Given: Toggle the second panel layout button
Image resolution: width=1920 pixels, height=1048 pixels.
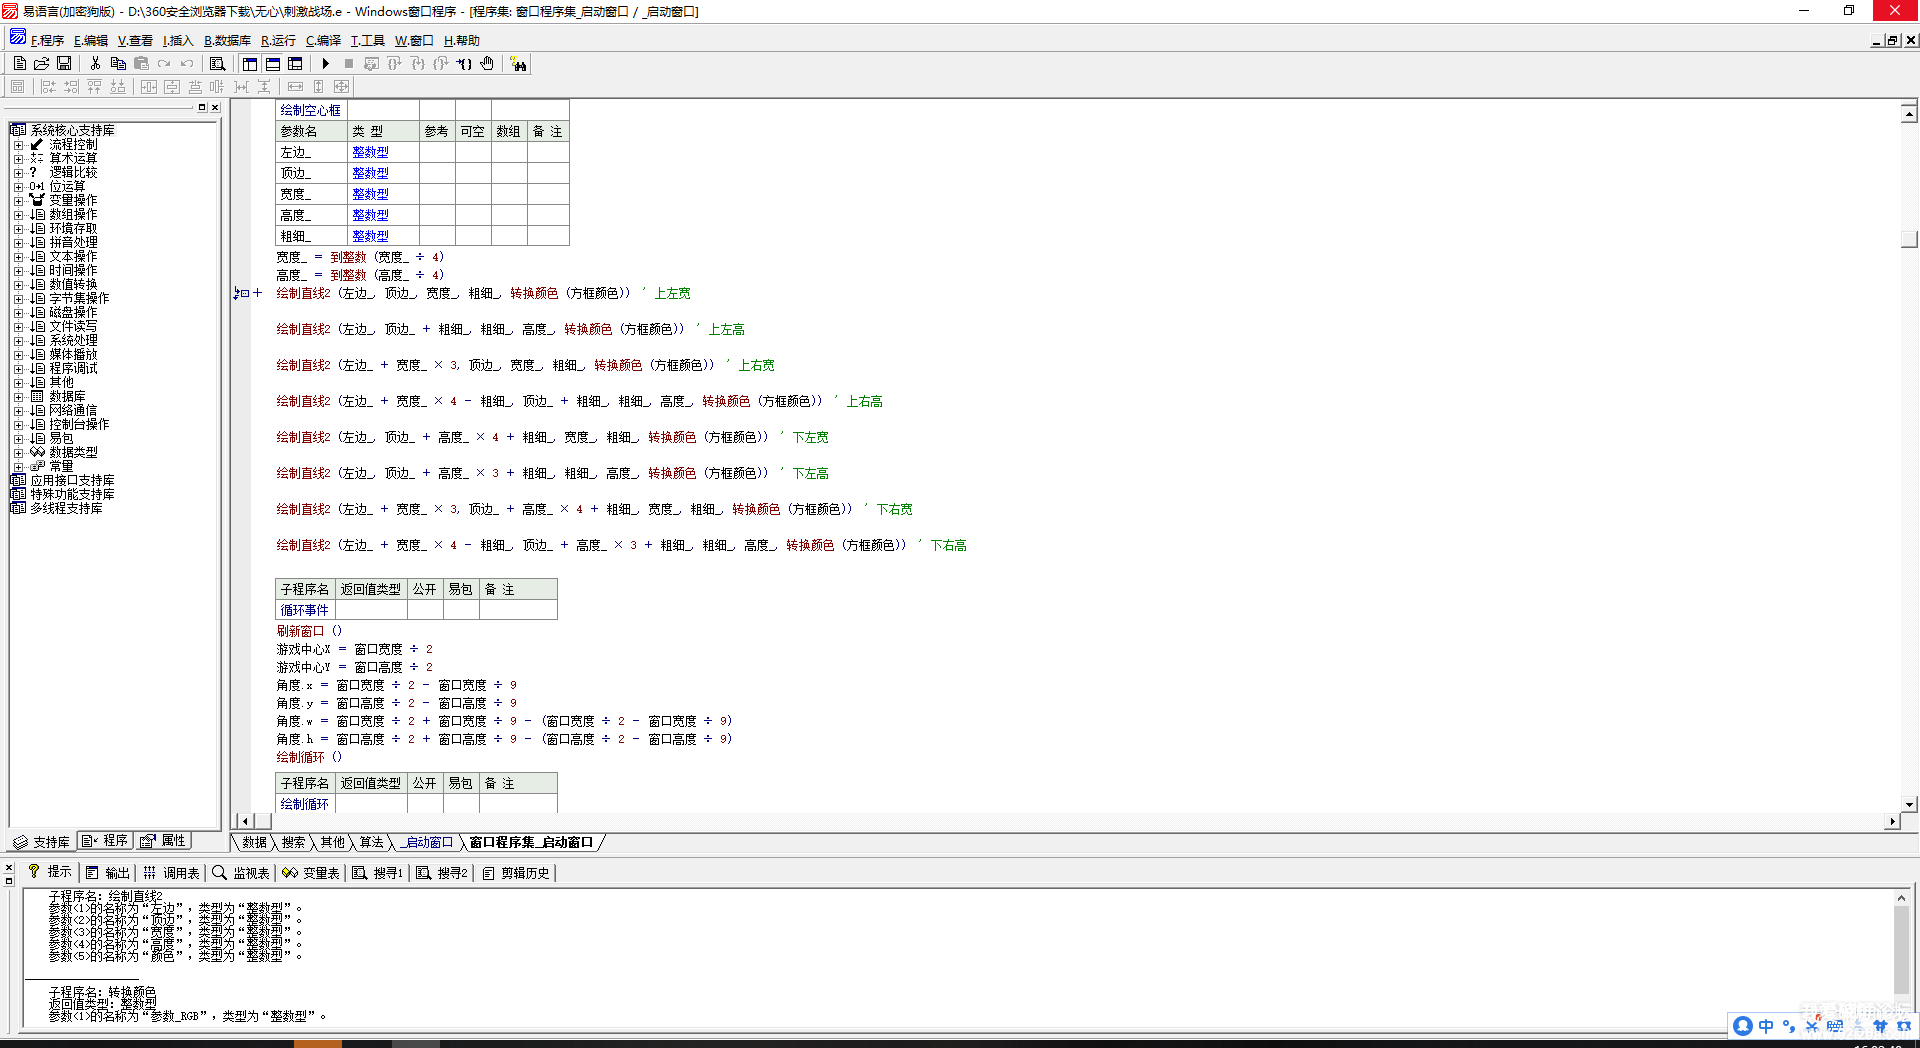Looking at the screenshot, I should tap(273, 64).
